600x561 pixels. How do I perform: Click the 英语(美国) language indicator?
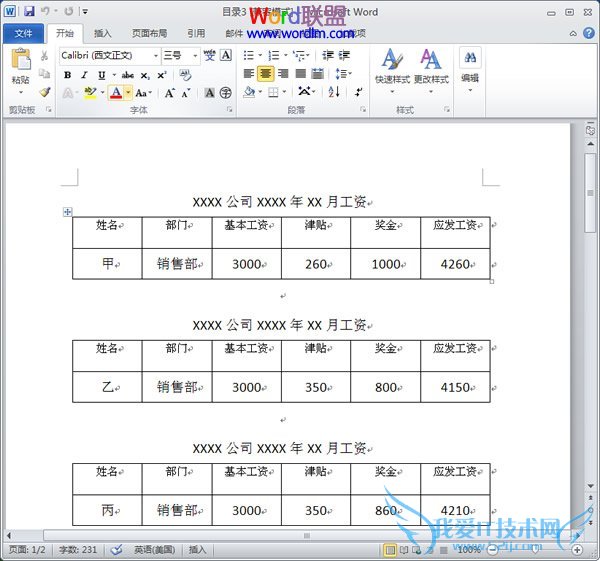[155, 550]
